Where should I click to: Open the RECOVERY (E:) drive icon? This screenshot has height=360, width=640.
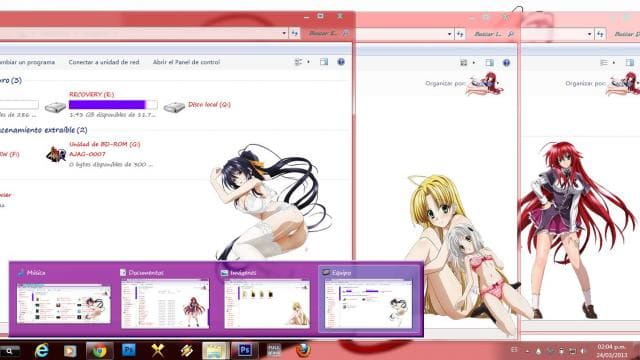coord(55,107)
